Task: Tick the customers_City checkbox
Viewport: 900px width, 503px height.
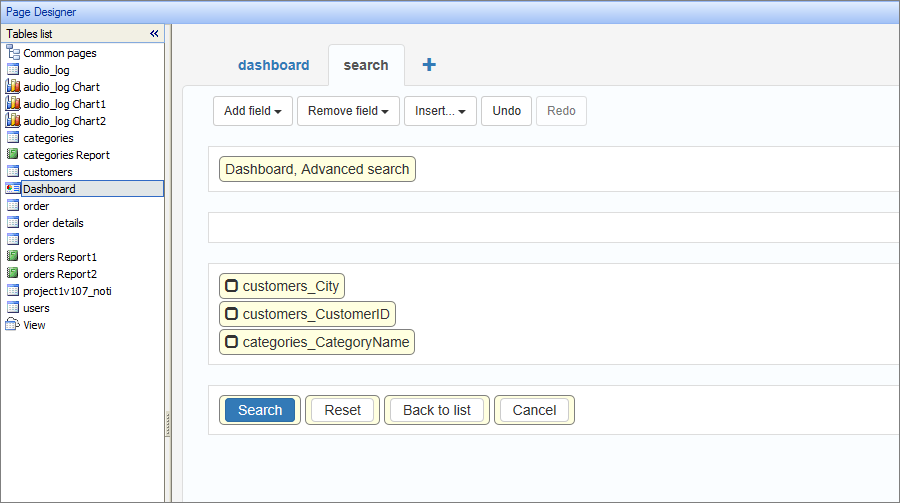Action: pos(231,286)
